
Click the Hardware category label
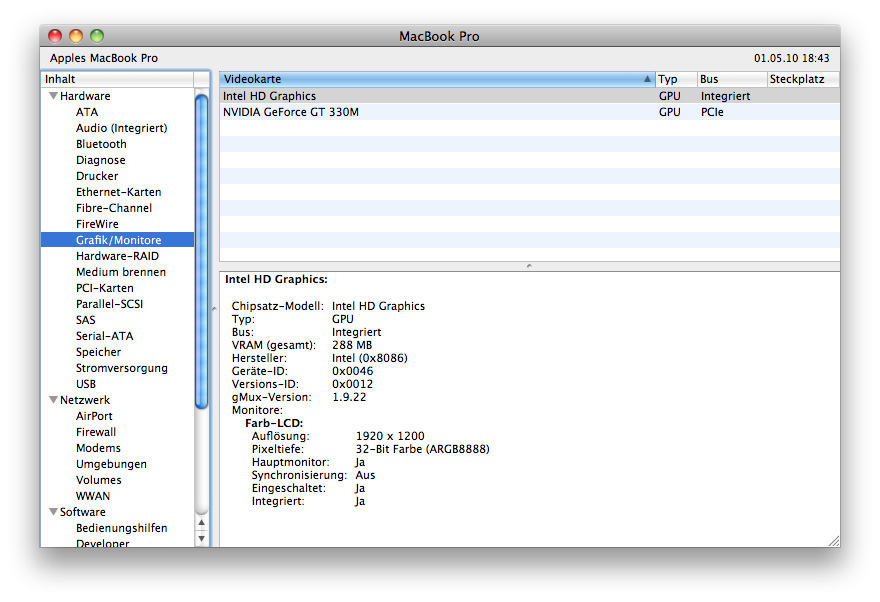tap(85, 96)
